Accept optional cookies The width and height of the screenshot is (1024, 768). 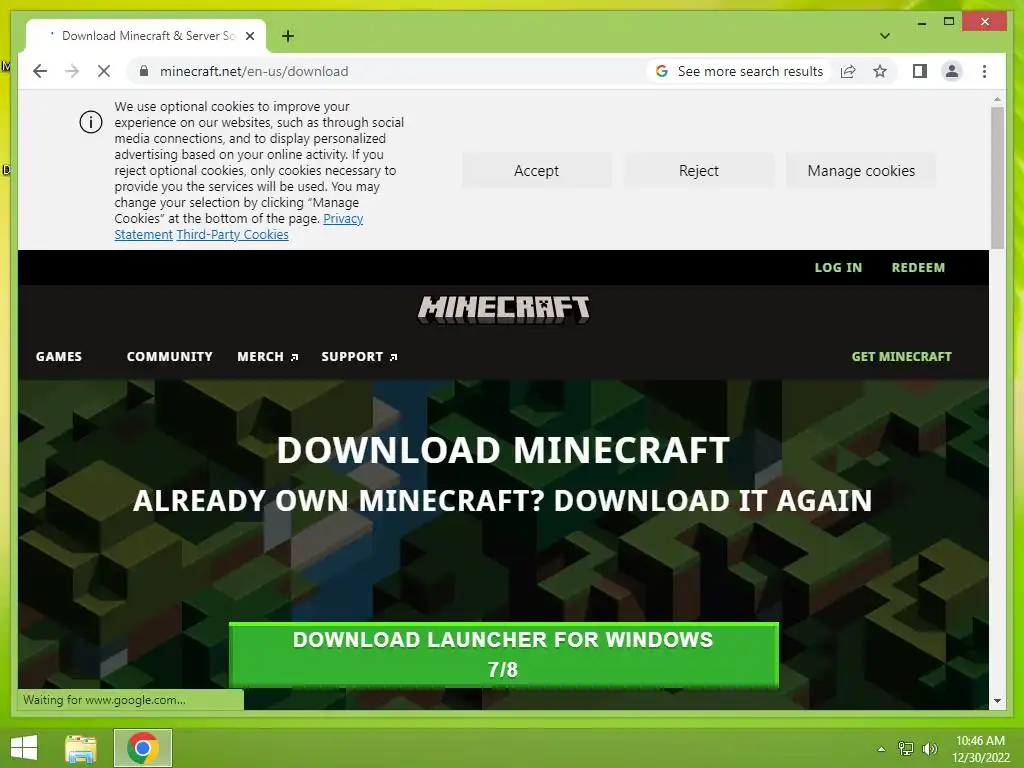pyautogui.click(x=536, y=170)
